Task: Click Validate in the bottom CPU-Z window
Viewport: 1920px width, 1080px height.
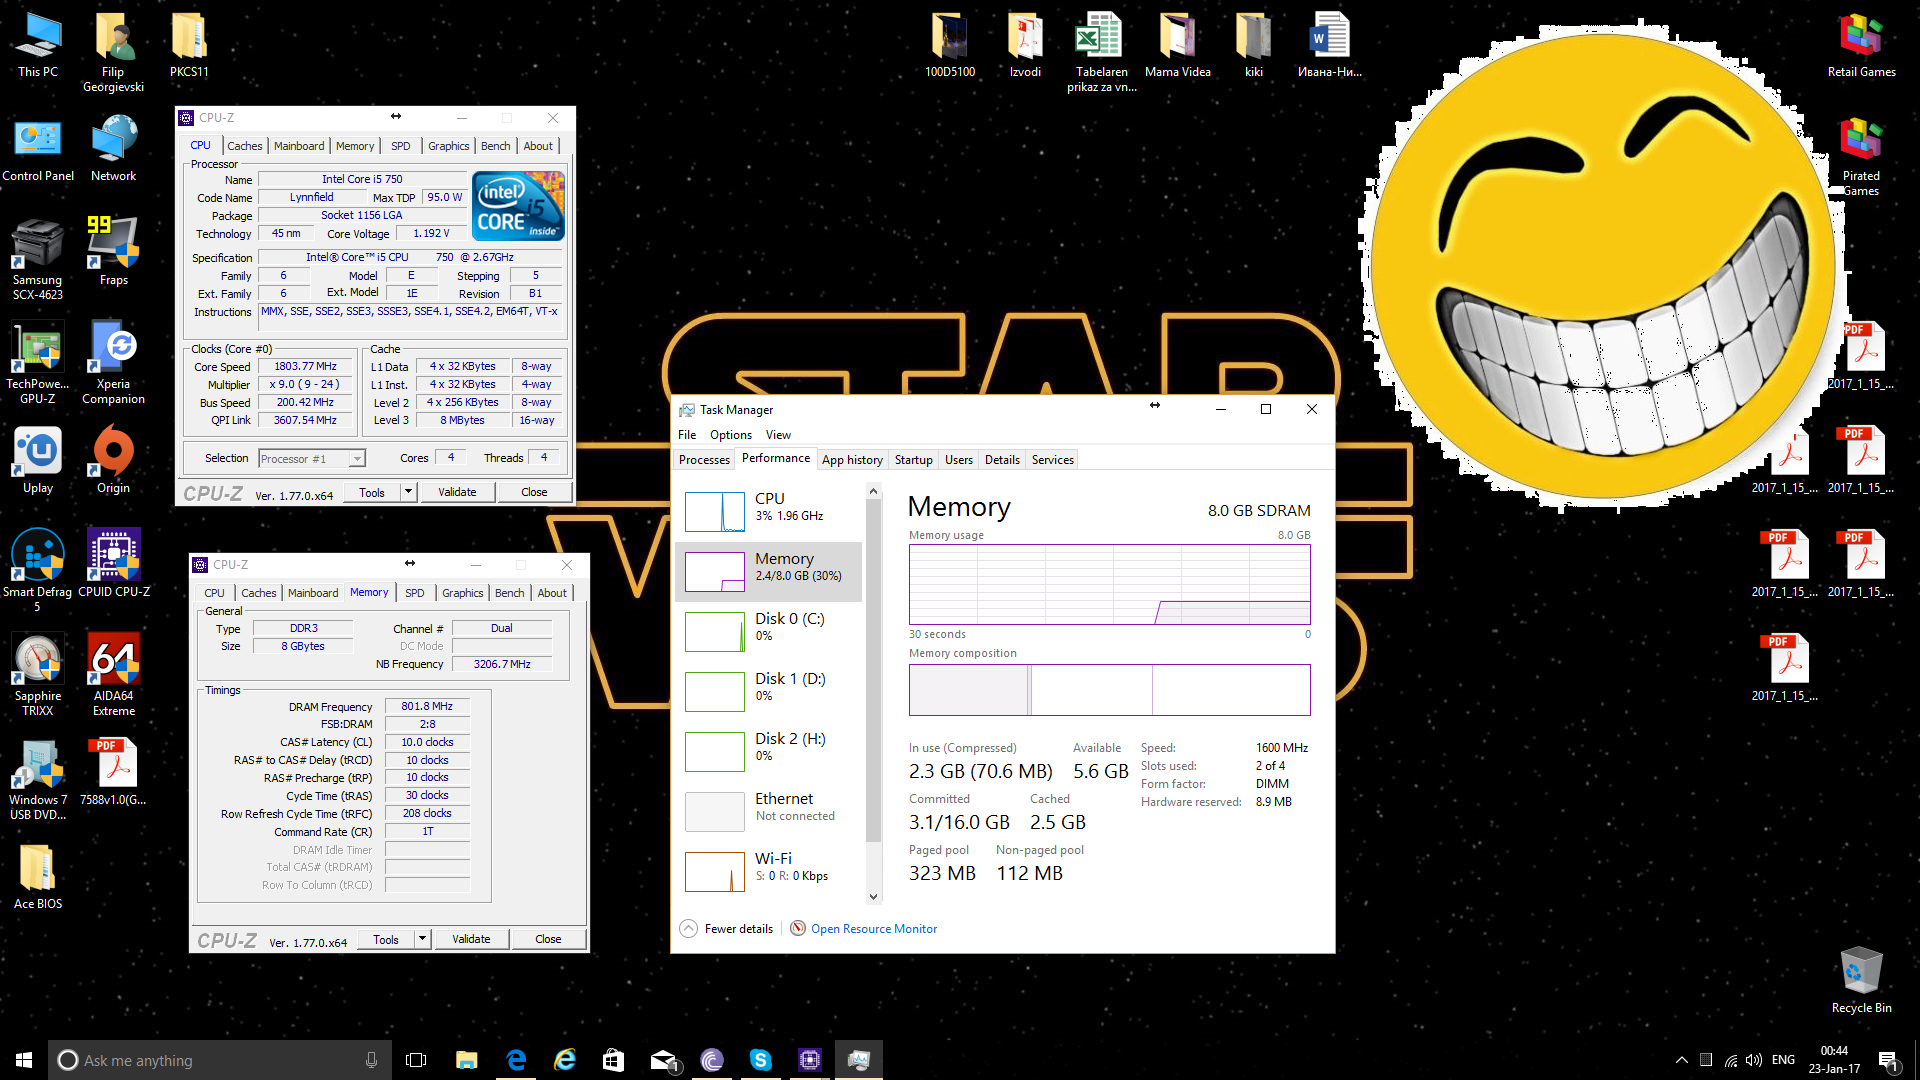Action: pyautogui.click(x=471, y=939)
